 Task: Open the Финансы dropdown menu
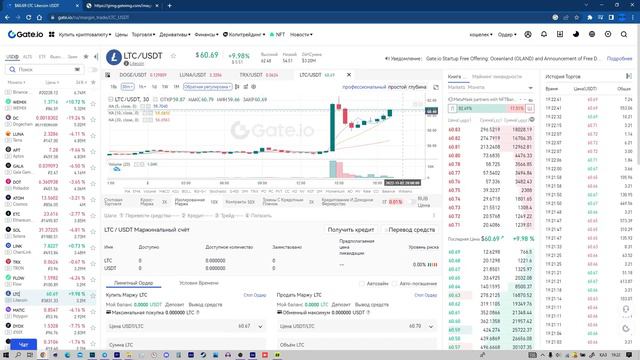(x=206, y=35)
